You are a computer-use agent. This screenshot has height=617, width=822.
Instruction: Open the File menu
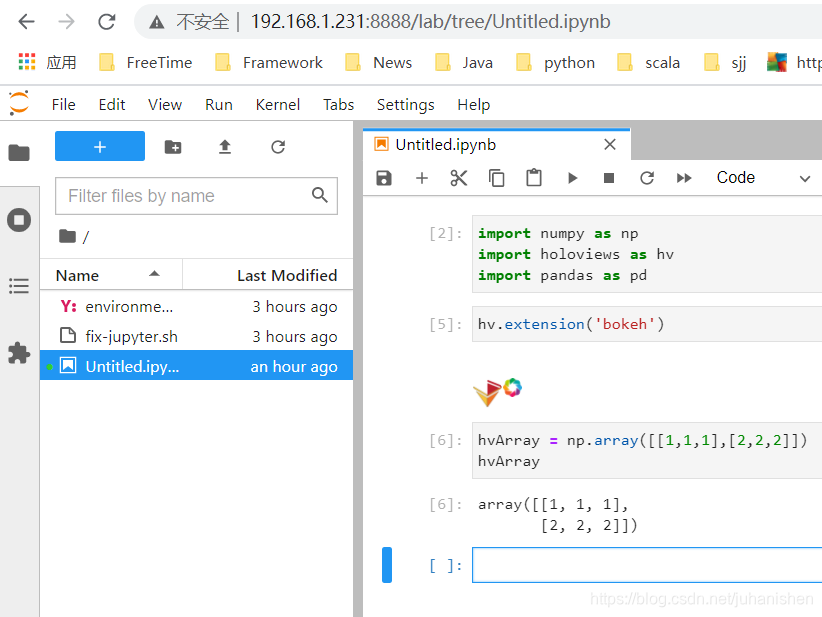63,104
